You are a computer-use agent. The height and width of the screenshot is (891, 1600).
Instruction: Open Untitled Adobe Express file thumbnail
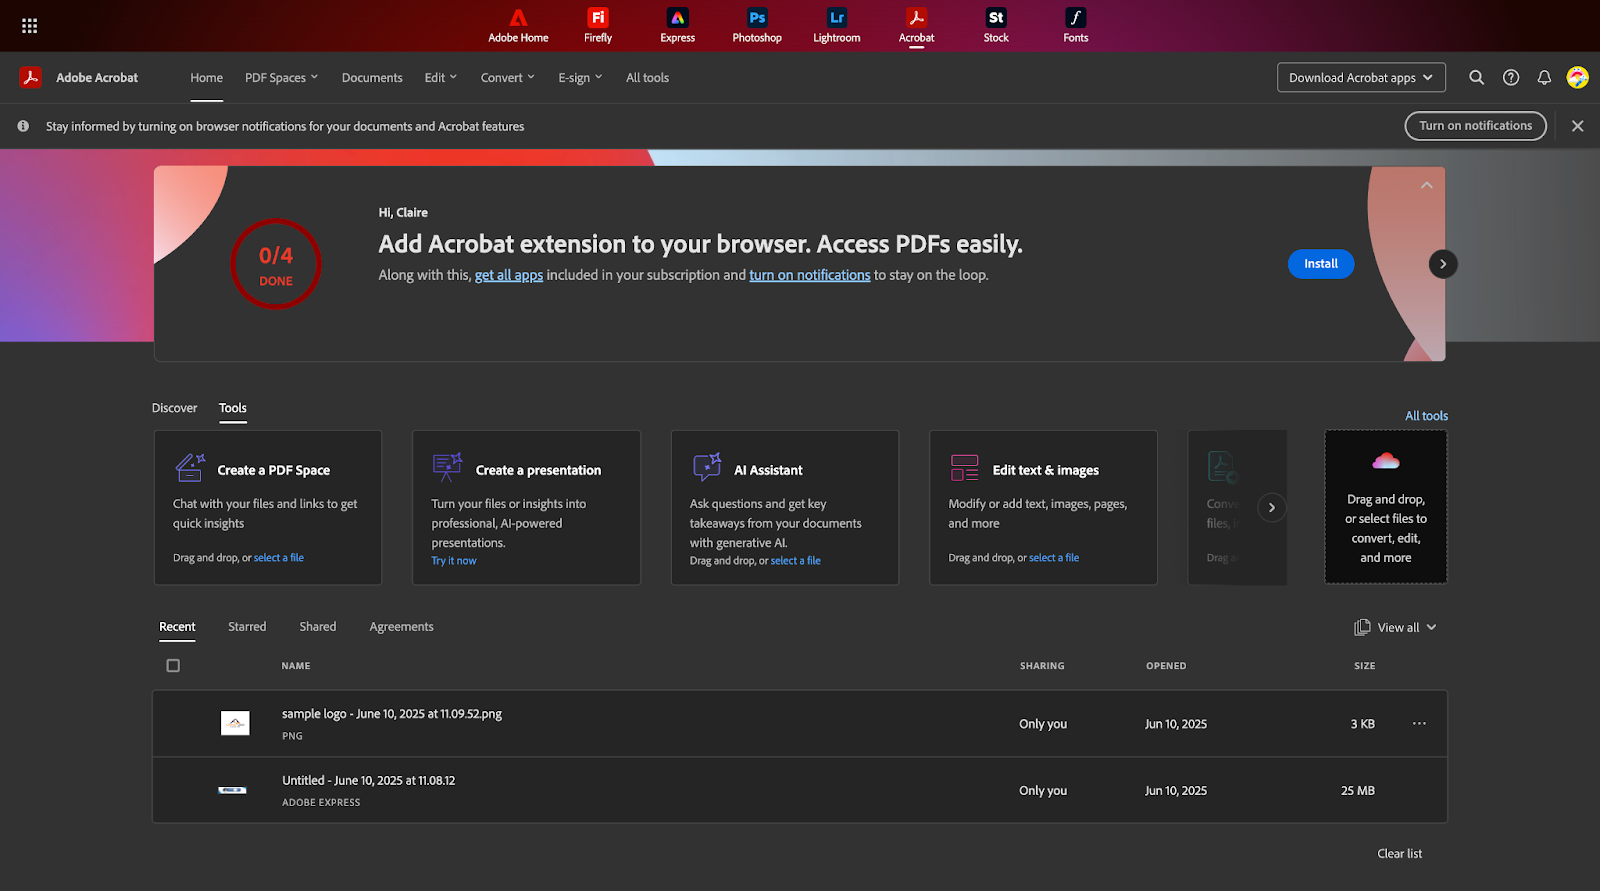click(232, 790)
